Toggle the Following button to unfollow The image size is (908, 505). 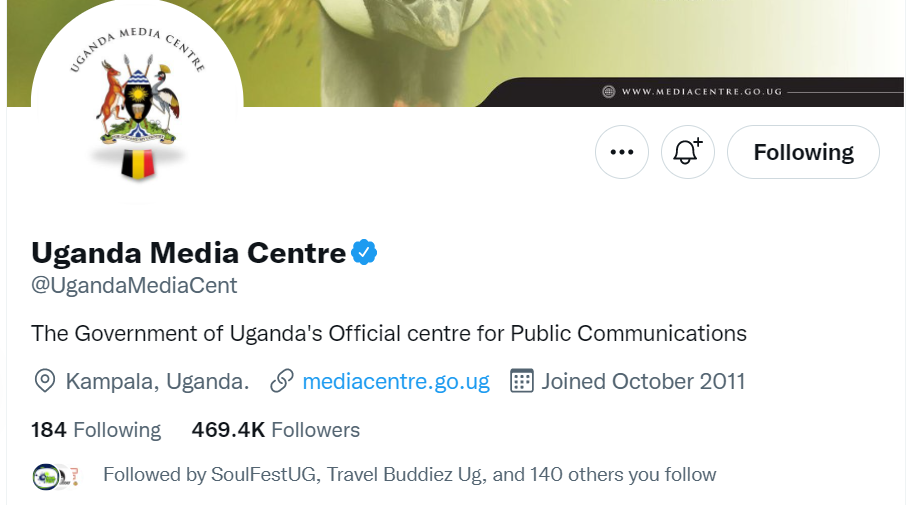coord(803,152)
